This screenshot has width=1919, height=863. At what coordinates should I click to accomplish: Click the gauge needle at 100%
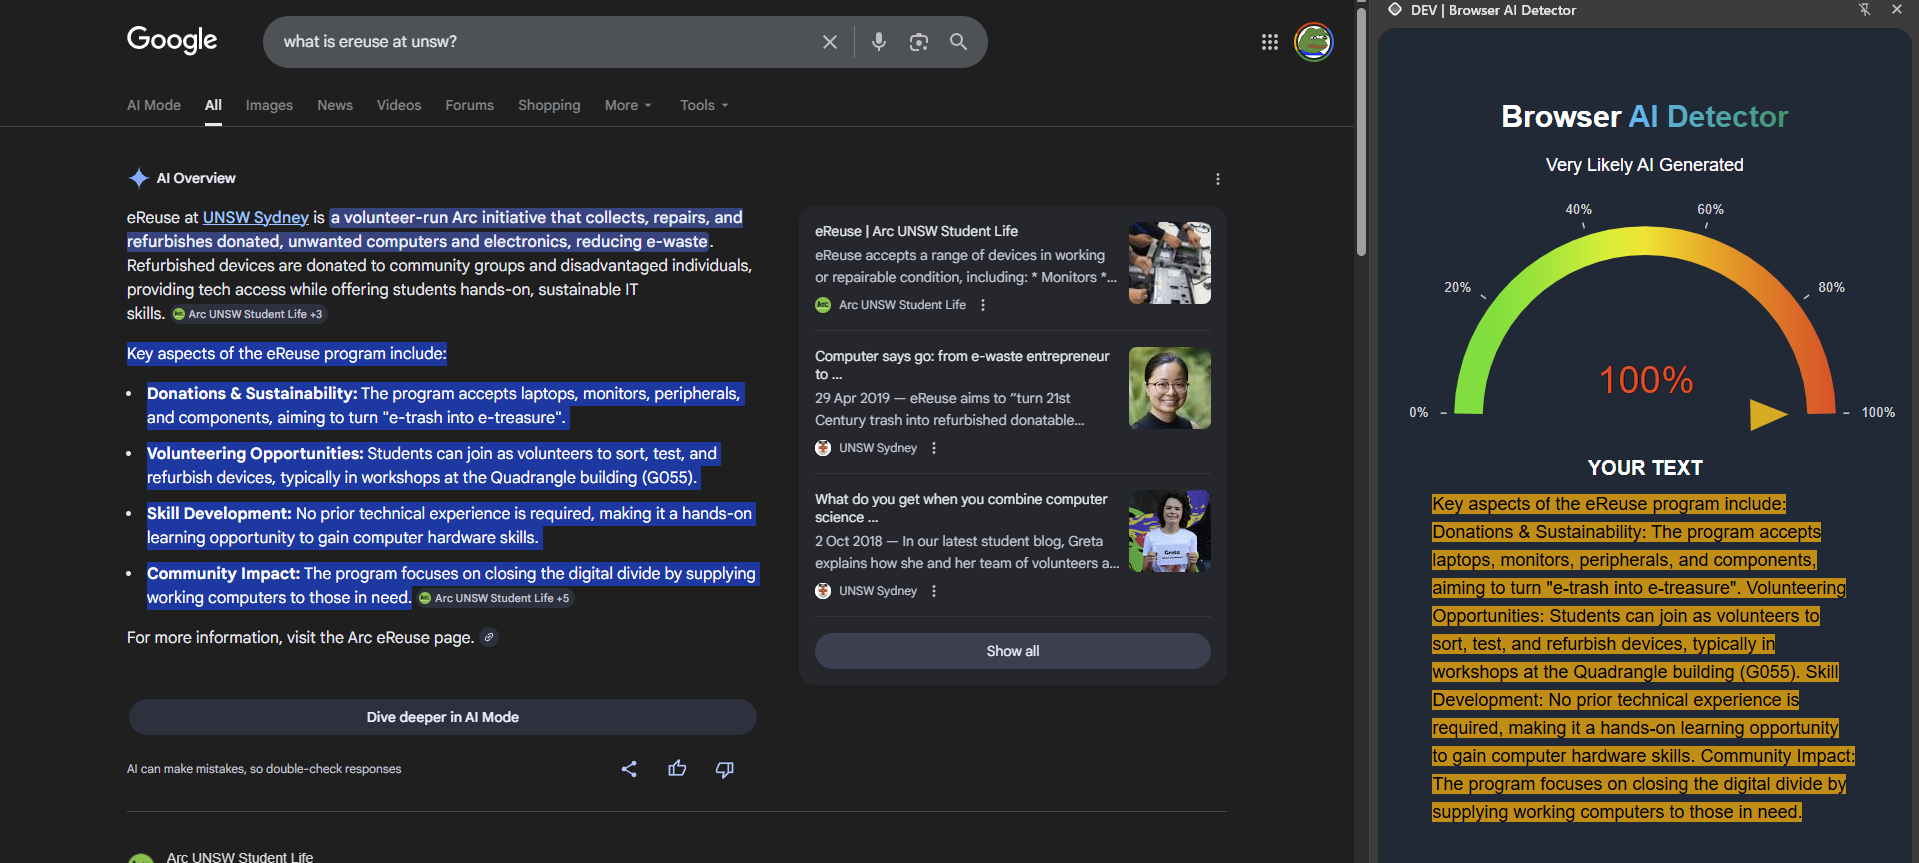(x=1767, y=414)
